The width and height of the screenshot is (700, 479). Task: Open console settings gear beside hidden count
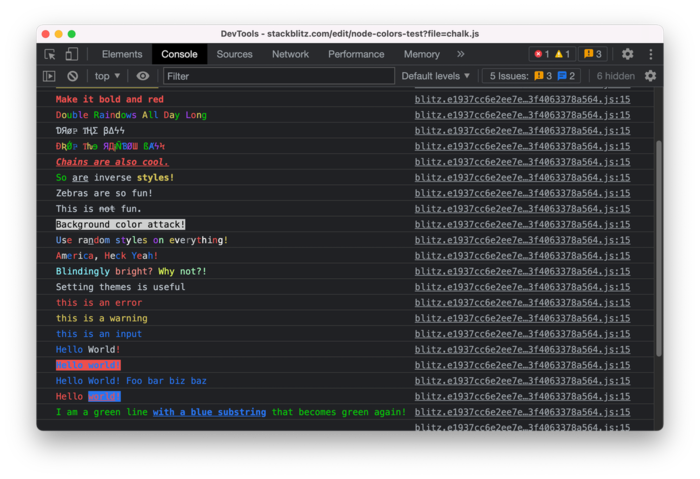click(650, 76)
